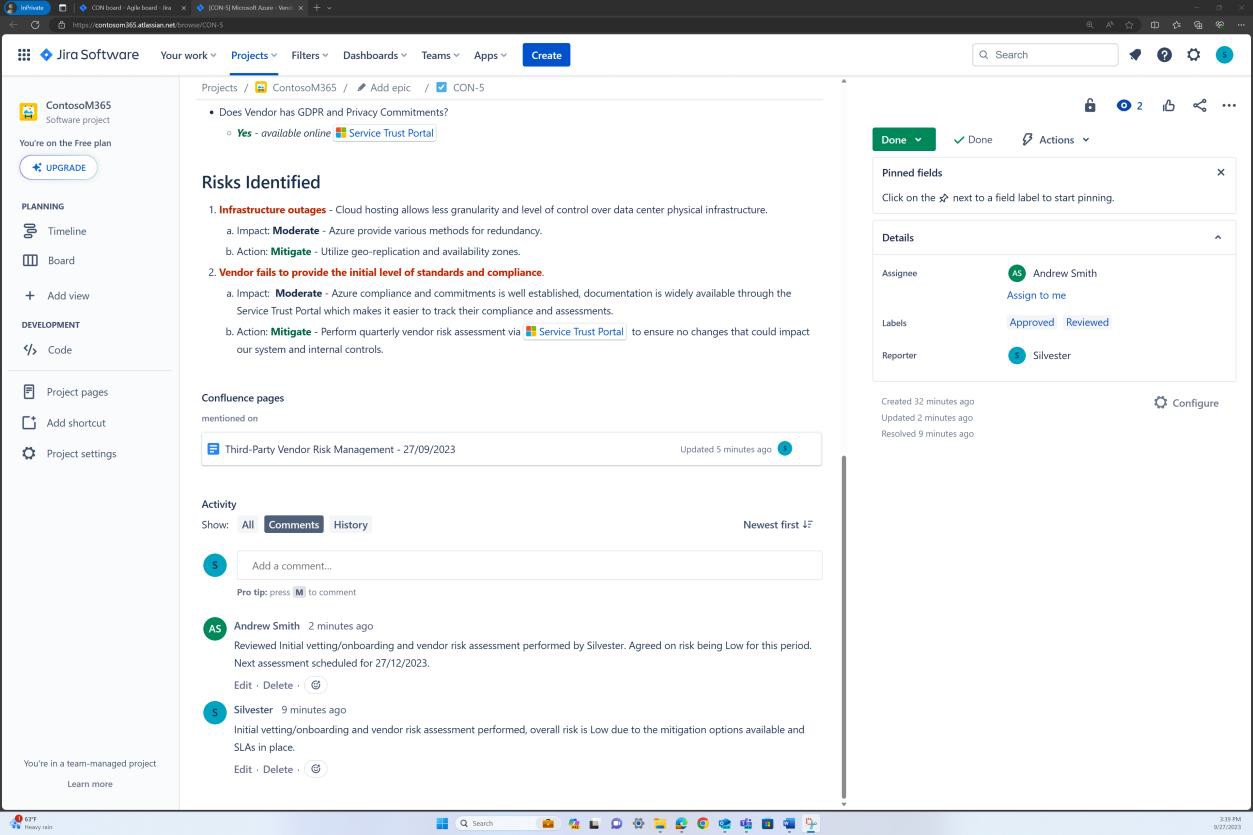Click Assign to me link
Image resolution: width=1253 pixels, height=835 pixels.
(x=1036, y=295)
